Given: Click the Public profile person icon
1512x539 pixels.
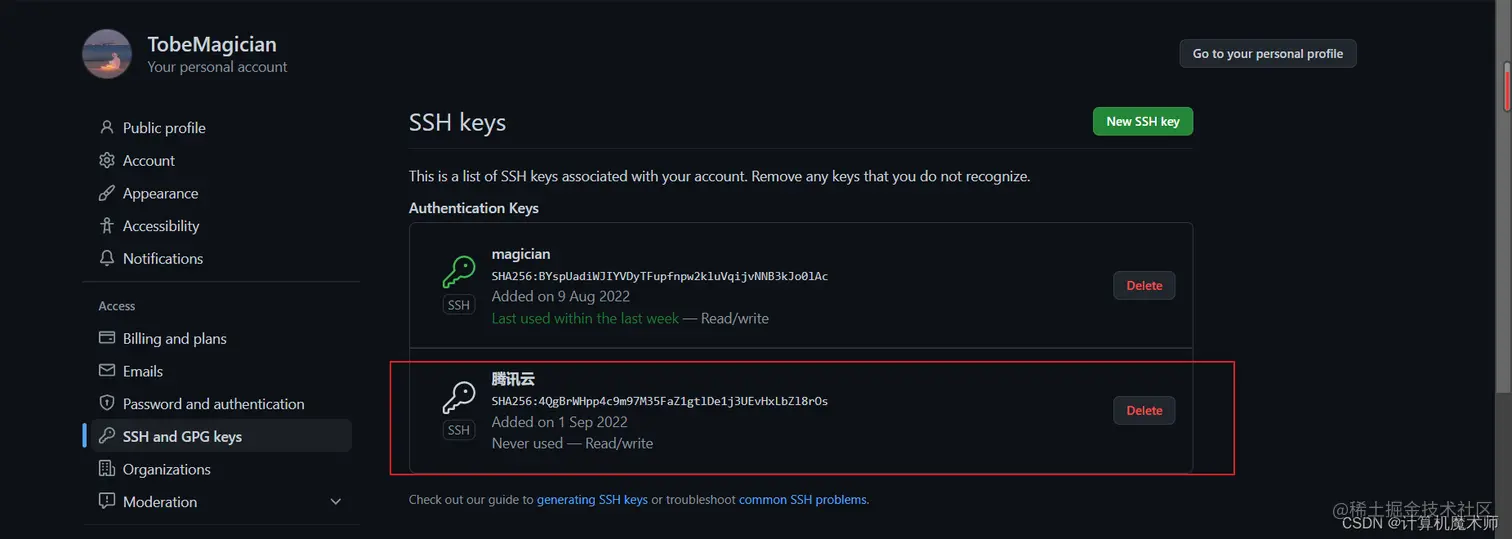Looking at the screenshot, I should point(107,128).
